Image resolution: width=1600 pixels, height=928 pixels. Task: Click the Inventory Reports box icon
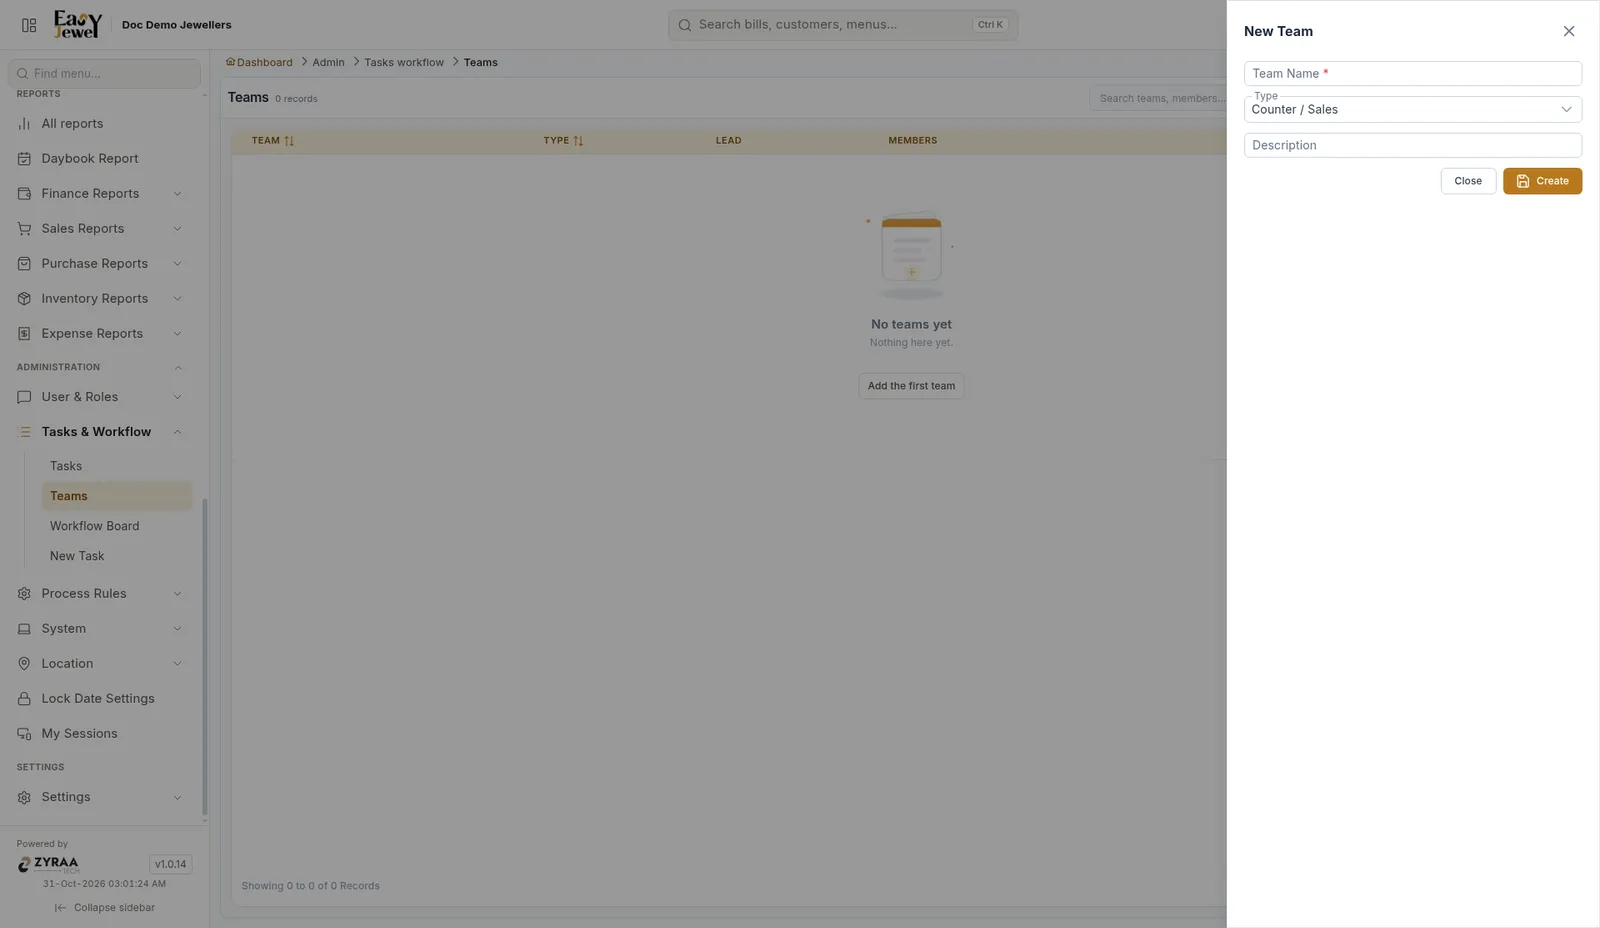(24, 299)
